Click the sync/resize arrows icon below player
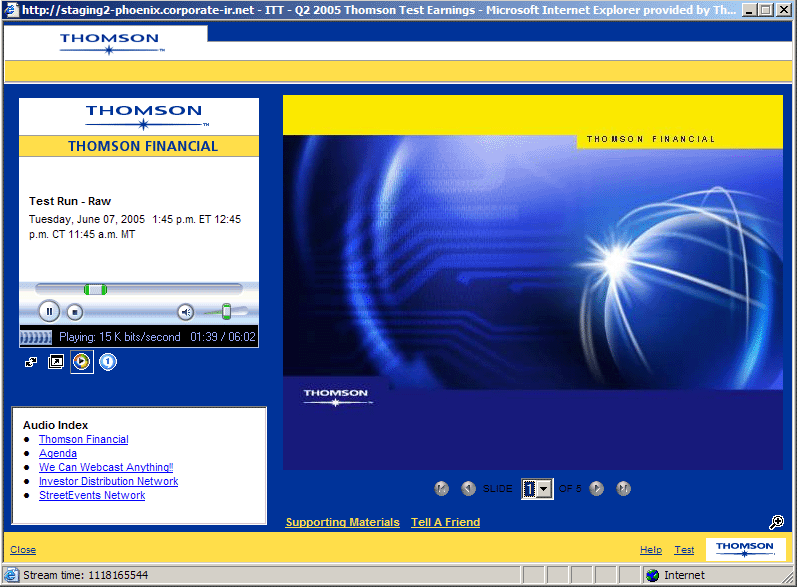The image size is (797, 587). [31, 362]
